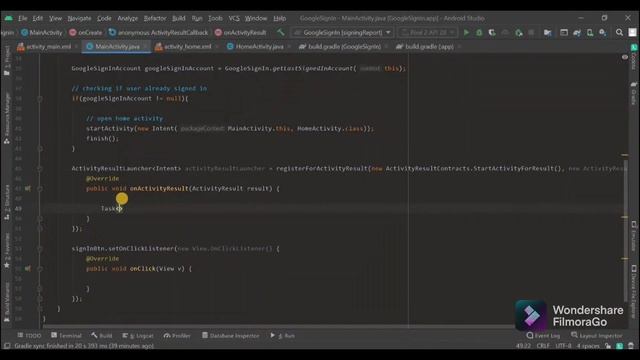Open the Refactor menu
640x360 pixels.
coord(155,18)
